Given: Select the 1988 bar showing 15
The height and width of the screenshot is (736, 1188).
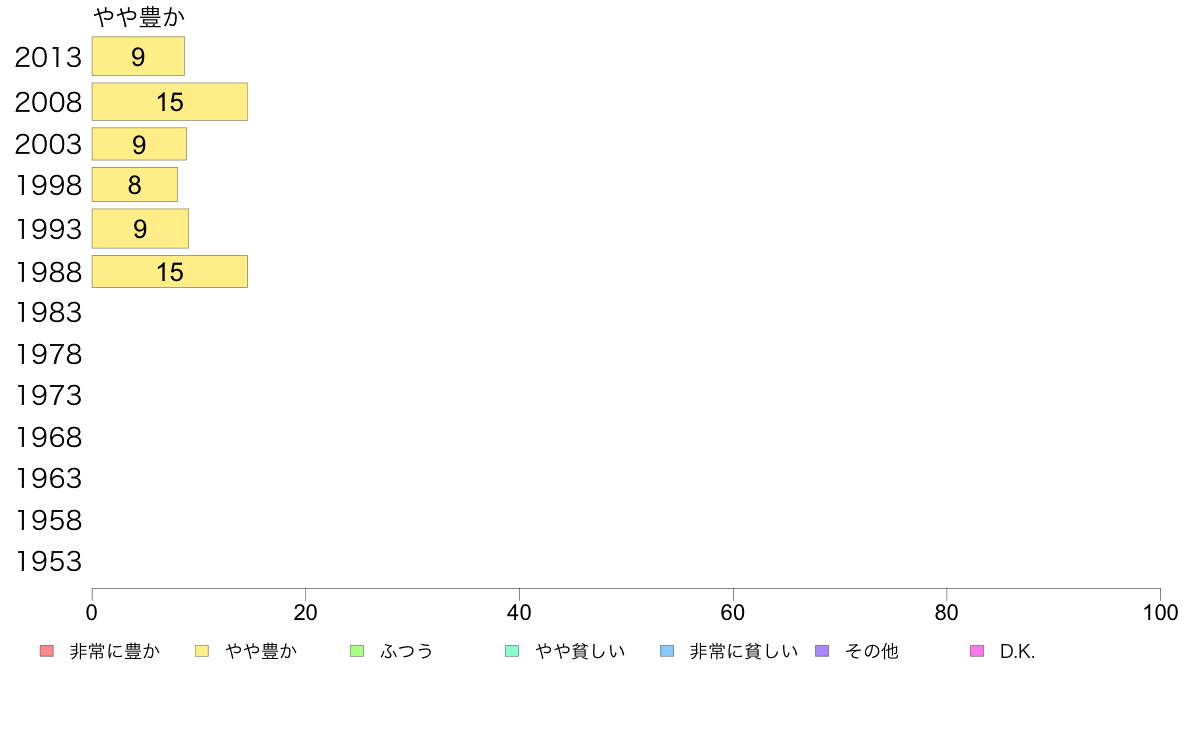Looking at the screenshot, I should pyautogui.click(x=170, y=272).
